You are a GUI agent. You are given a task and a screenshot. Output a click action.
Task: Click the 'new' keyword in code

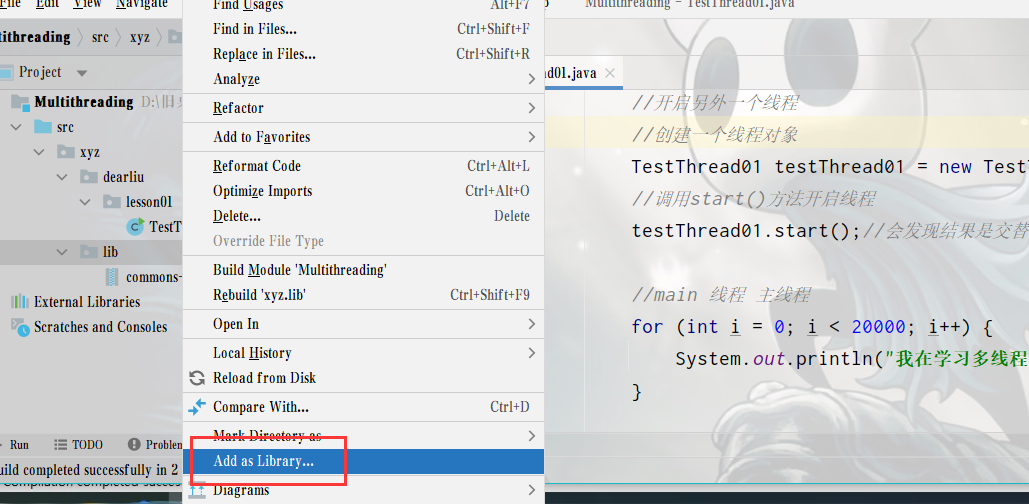(x=955, y=167)
